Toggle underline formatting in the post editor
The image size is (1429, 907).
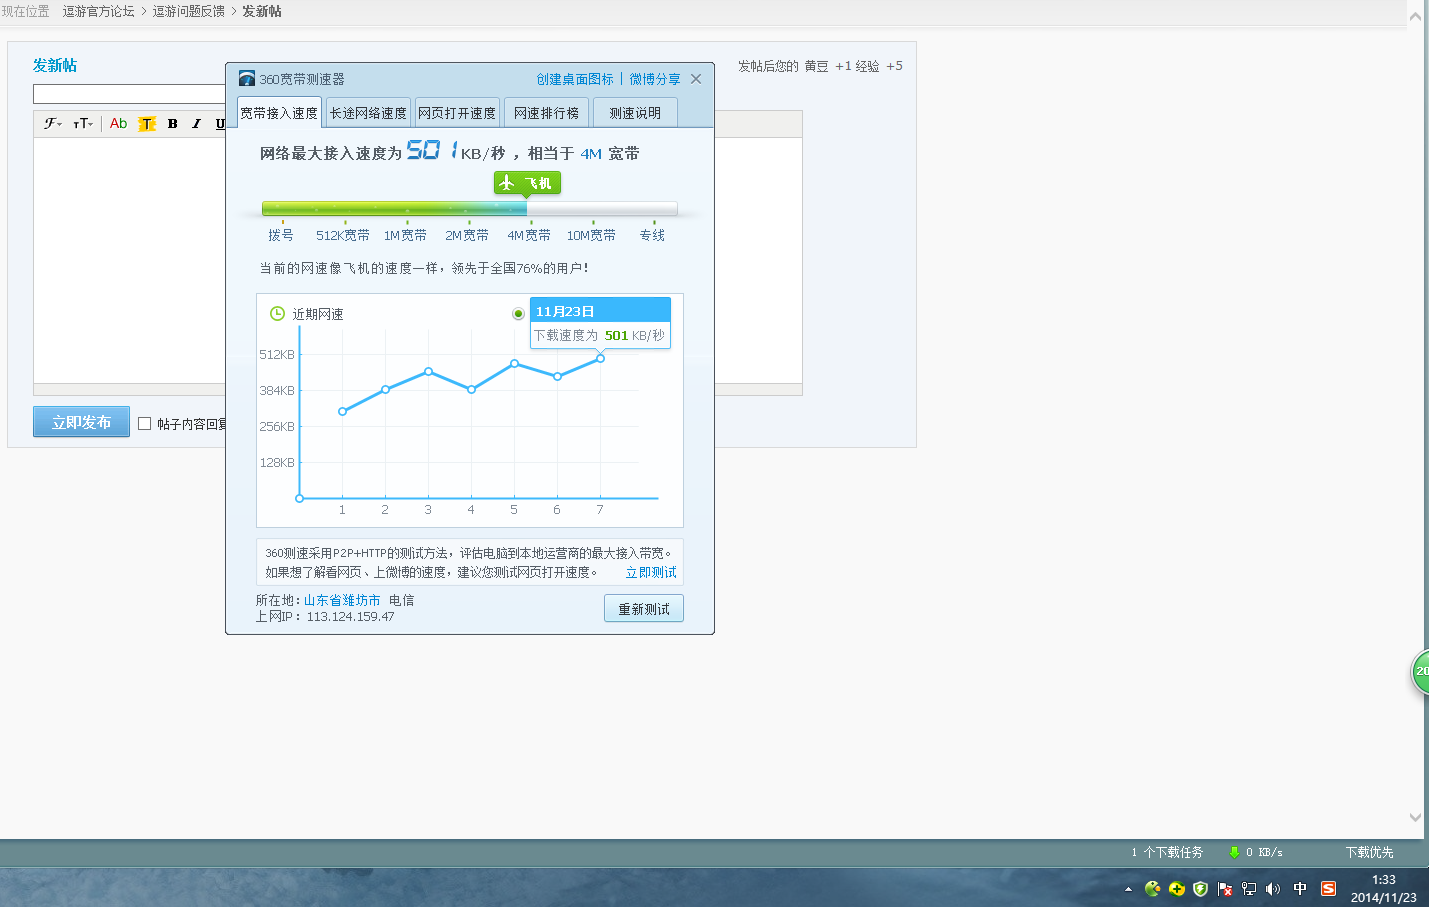point(219,124)
